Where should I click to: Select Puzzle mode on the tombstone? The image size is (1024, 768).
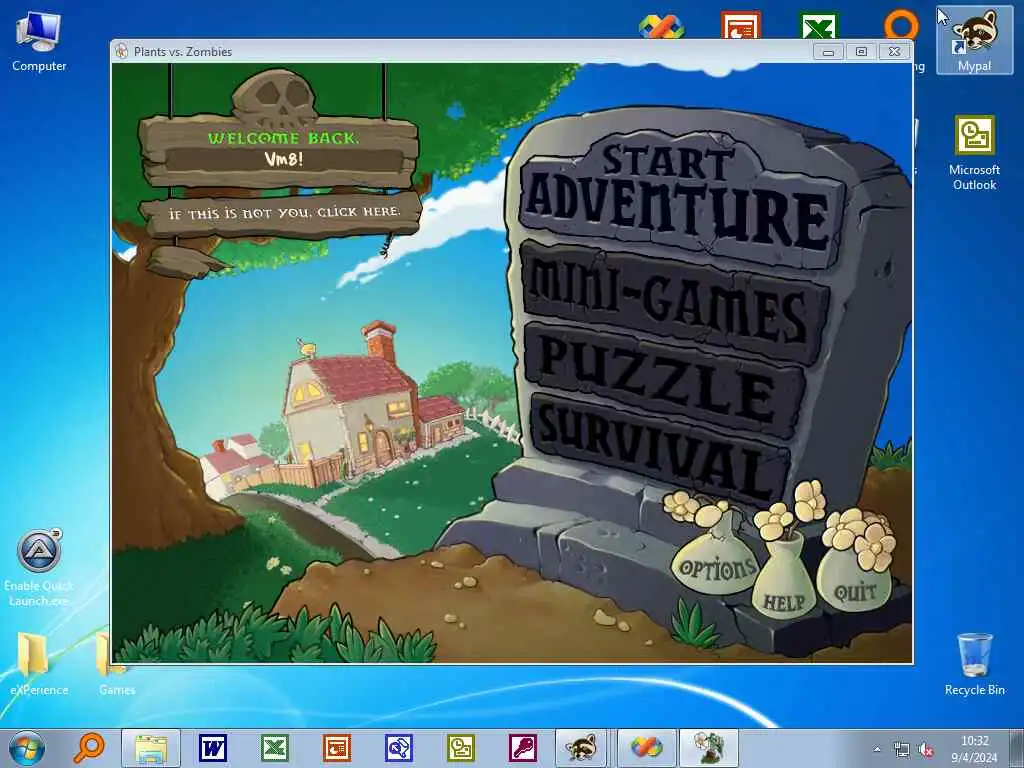[x=663, y=379]
